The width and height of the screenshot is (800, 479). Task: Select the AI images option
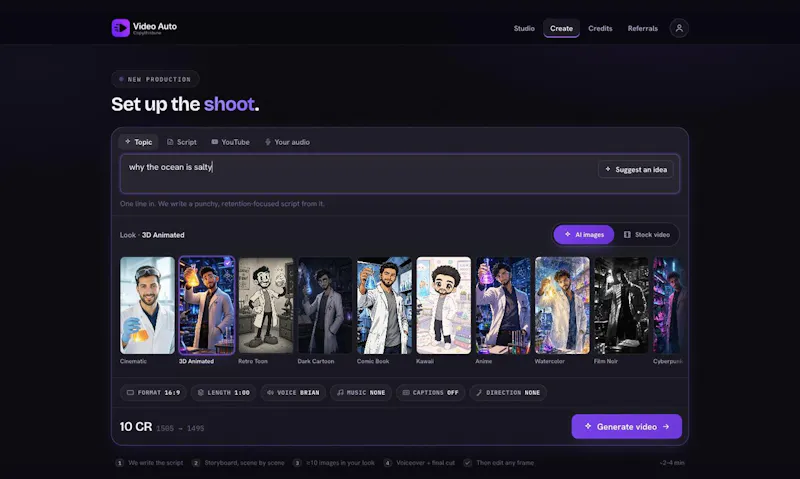tap(584, 235)
